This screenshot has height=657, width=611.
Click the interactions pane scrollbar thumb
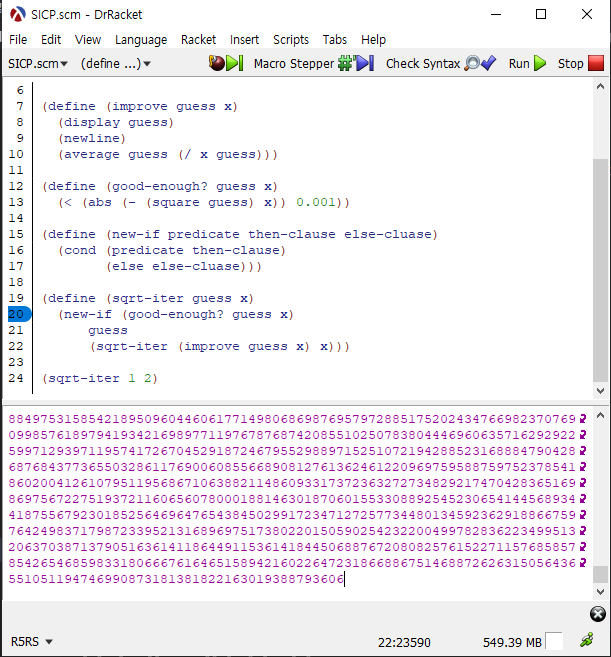point(600,574)
